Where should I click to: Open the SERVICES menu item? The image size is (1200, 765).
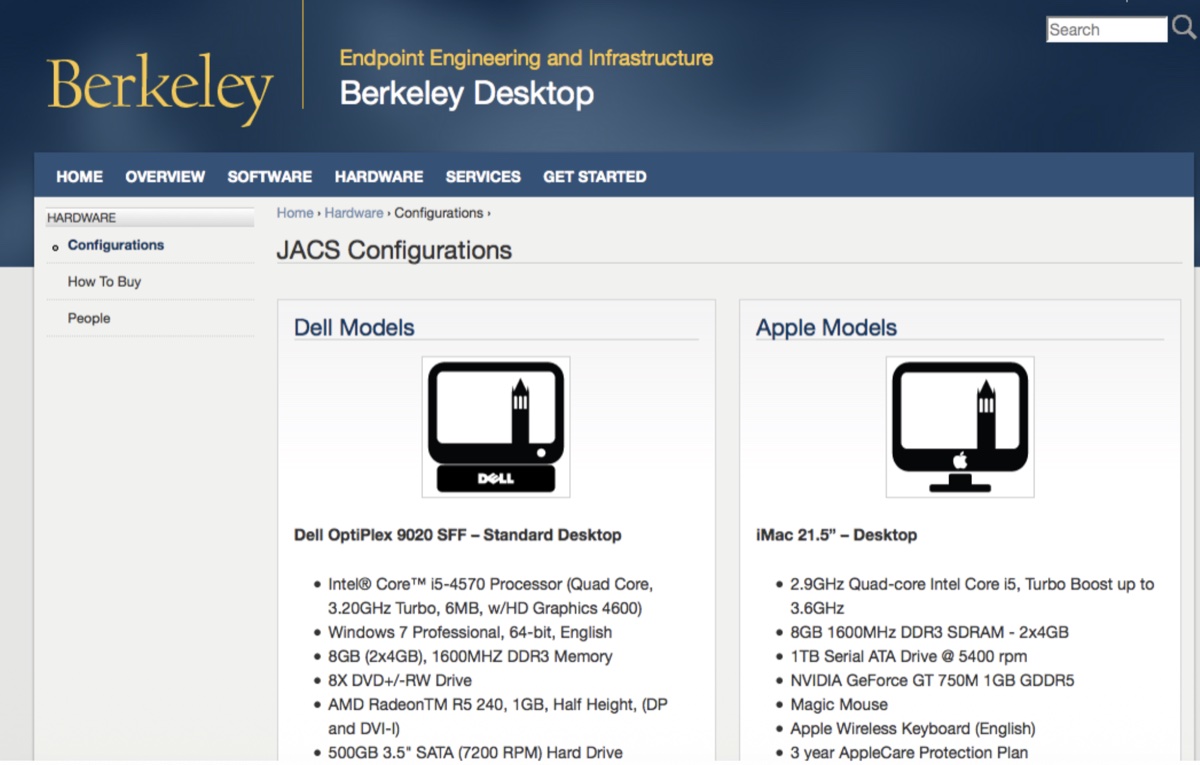483,177
